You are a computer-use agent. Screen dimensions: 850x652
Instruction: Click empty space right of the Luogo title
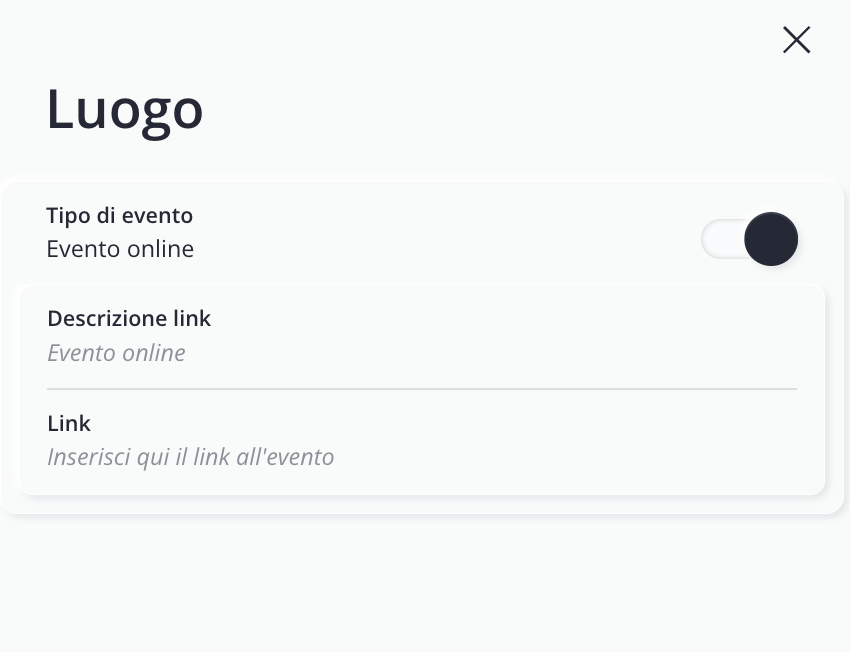pyautogui.click(x=480, y=108)
